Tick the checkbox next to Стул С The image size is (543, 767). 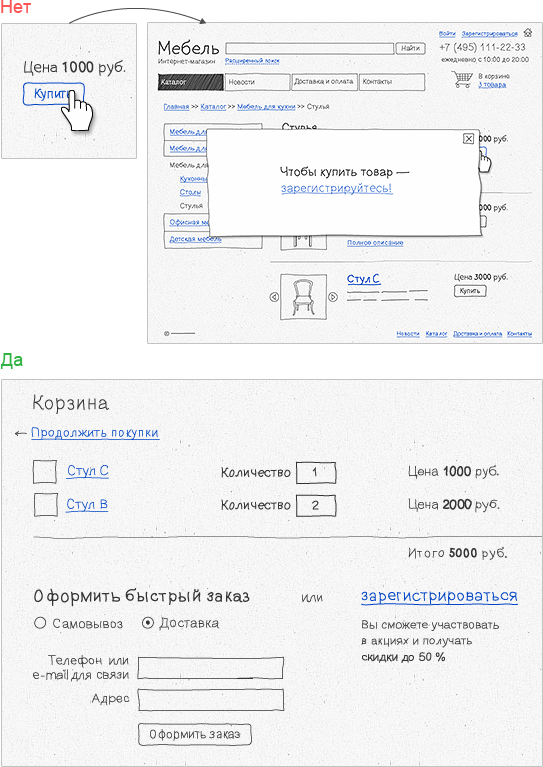pyautogui.click(x=45, y=472)
